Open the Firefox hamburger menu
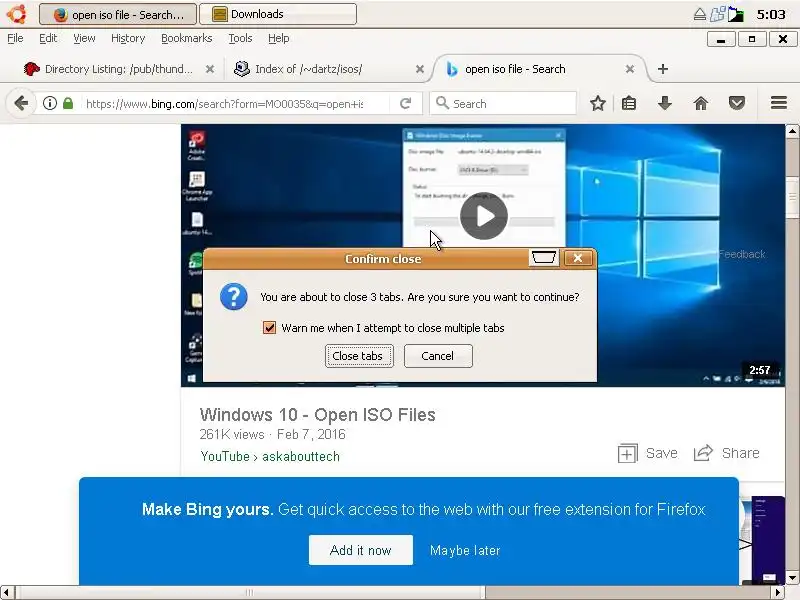 click(779, 104)
